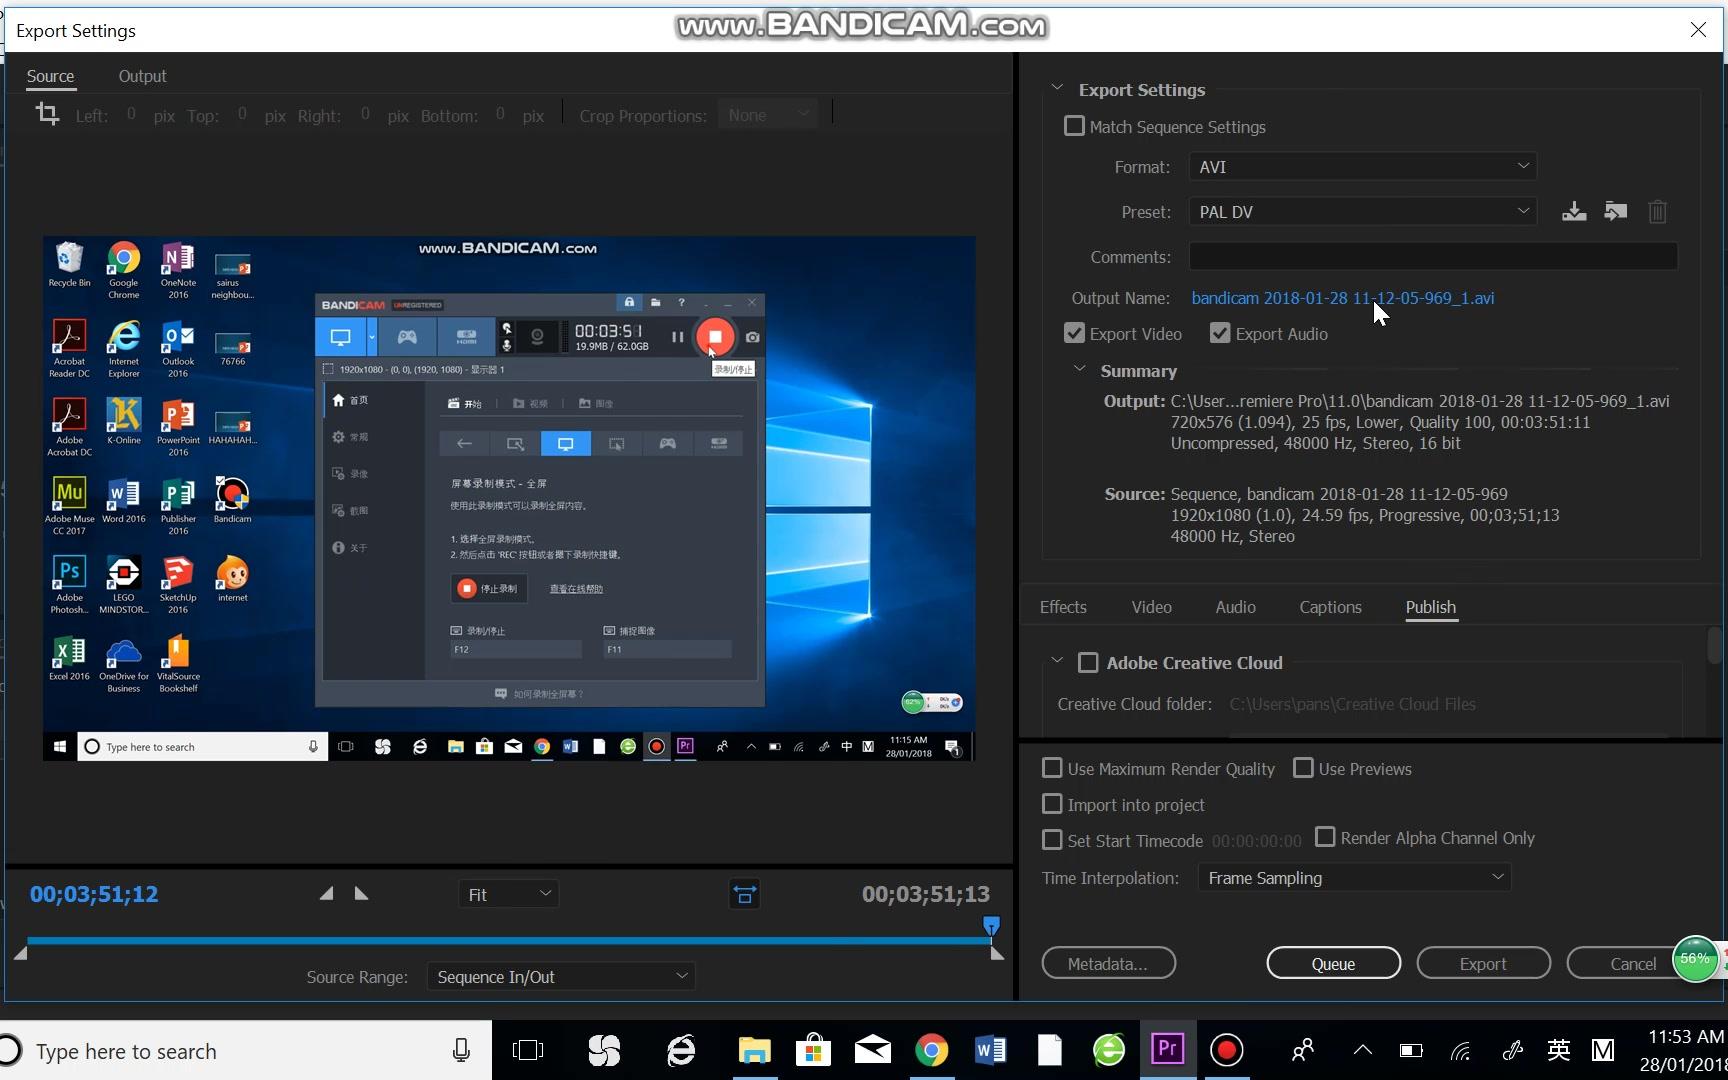Open the People icon in the taskbar
The height and width of the screenshot is (1080, 1728).
click(x=1302, y=1050)
